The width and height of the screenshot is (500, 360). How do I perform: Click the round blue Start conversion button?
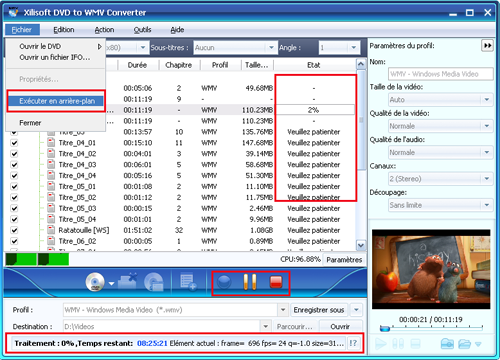pos(224,282)
